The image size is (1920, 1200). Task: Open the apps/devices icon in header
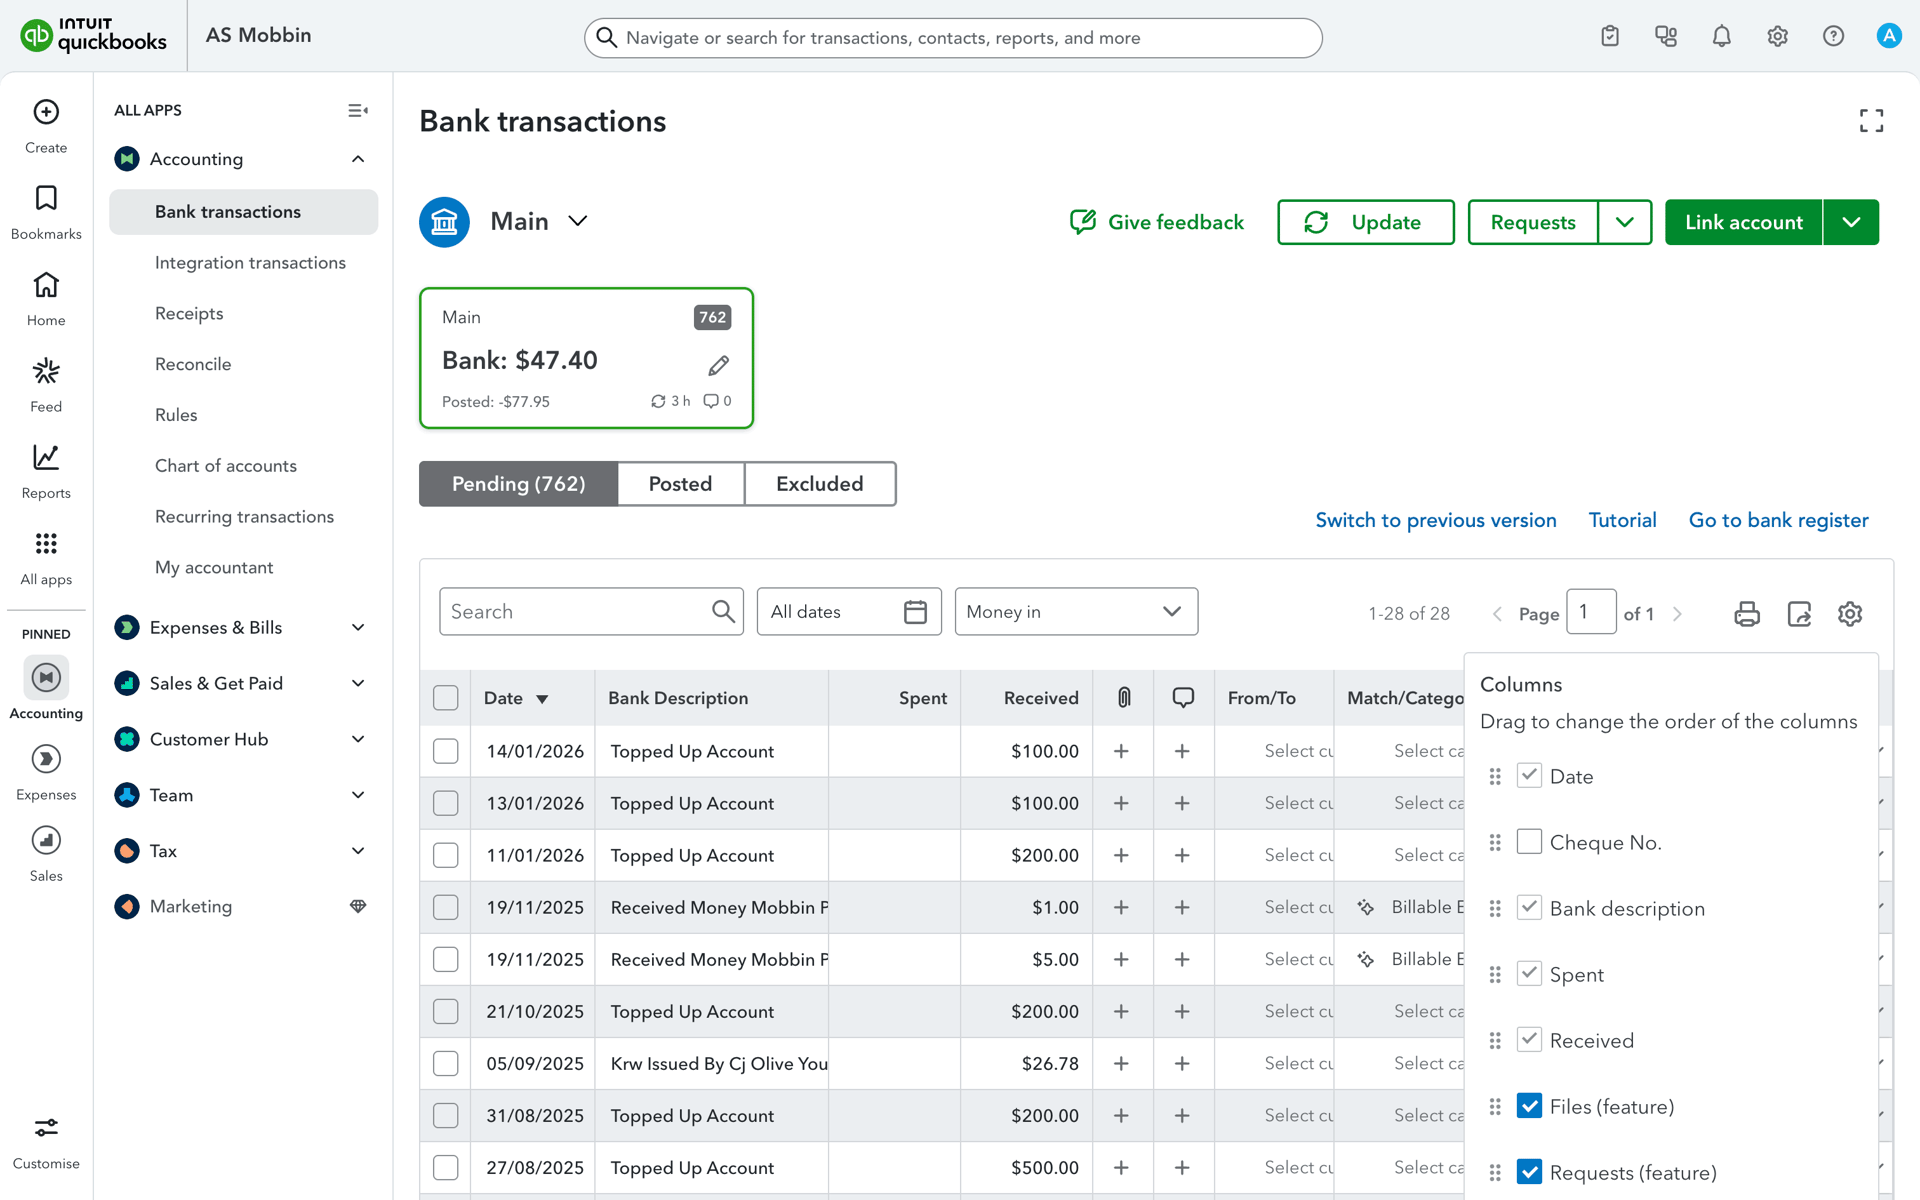(x=1666, y=37)
